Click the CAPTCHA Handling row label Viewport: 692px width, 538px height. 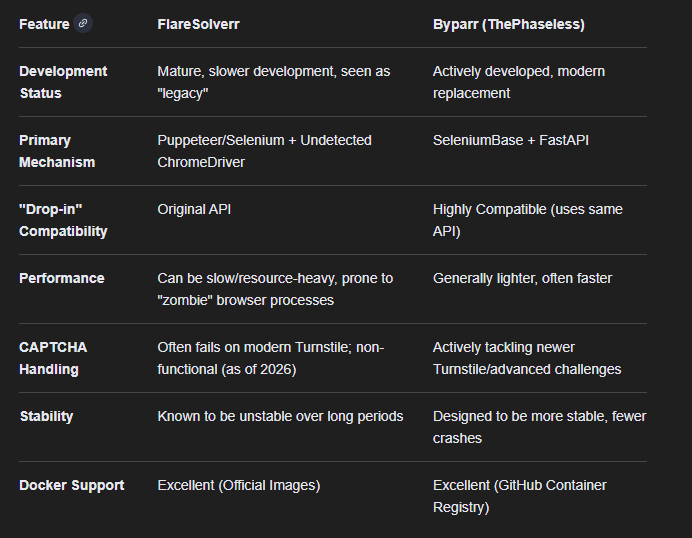tap(53, 358)
